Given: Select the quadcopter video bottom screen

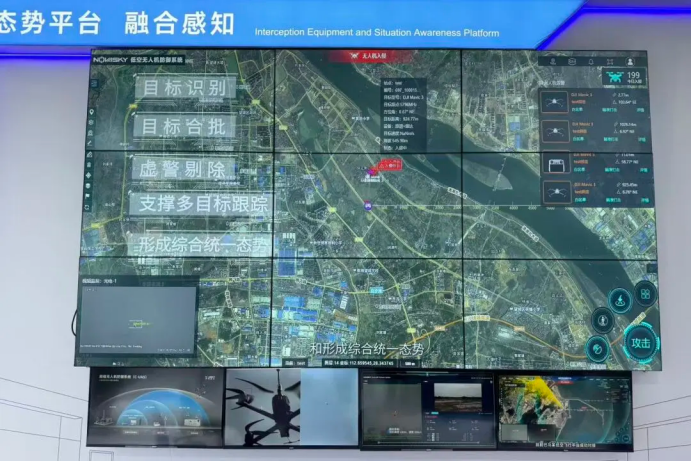Looking at the screenshot, I should point(291,407).
